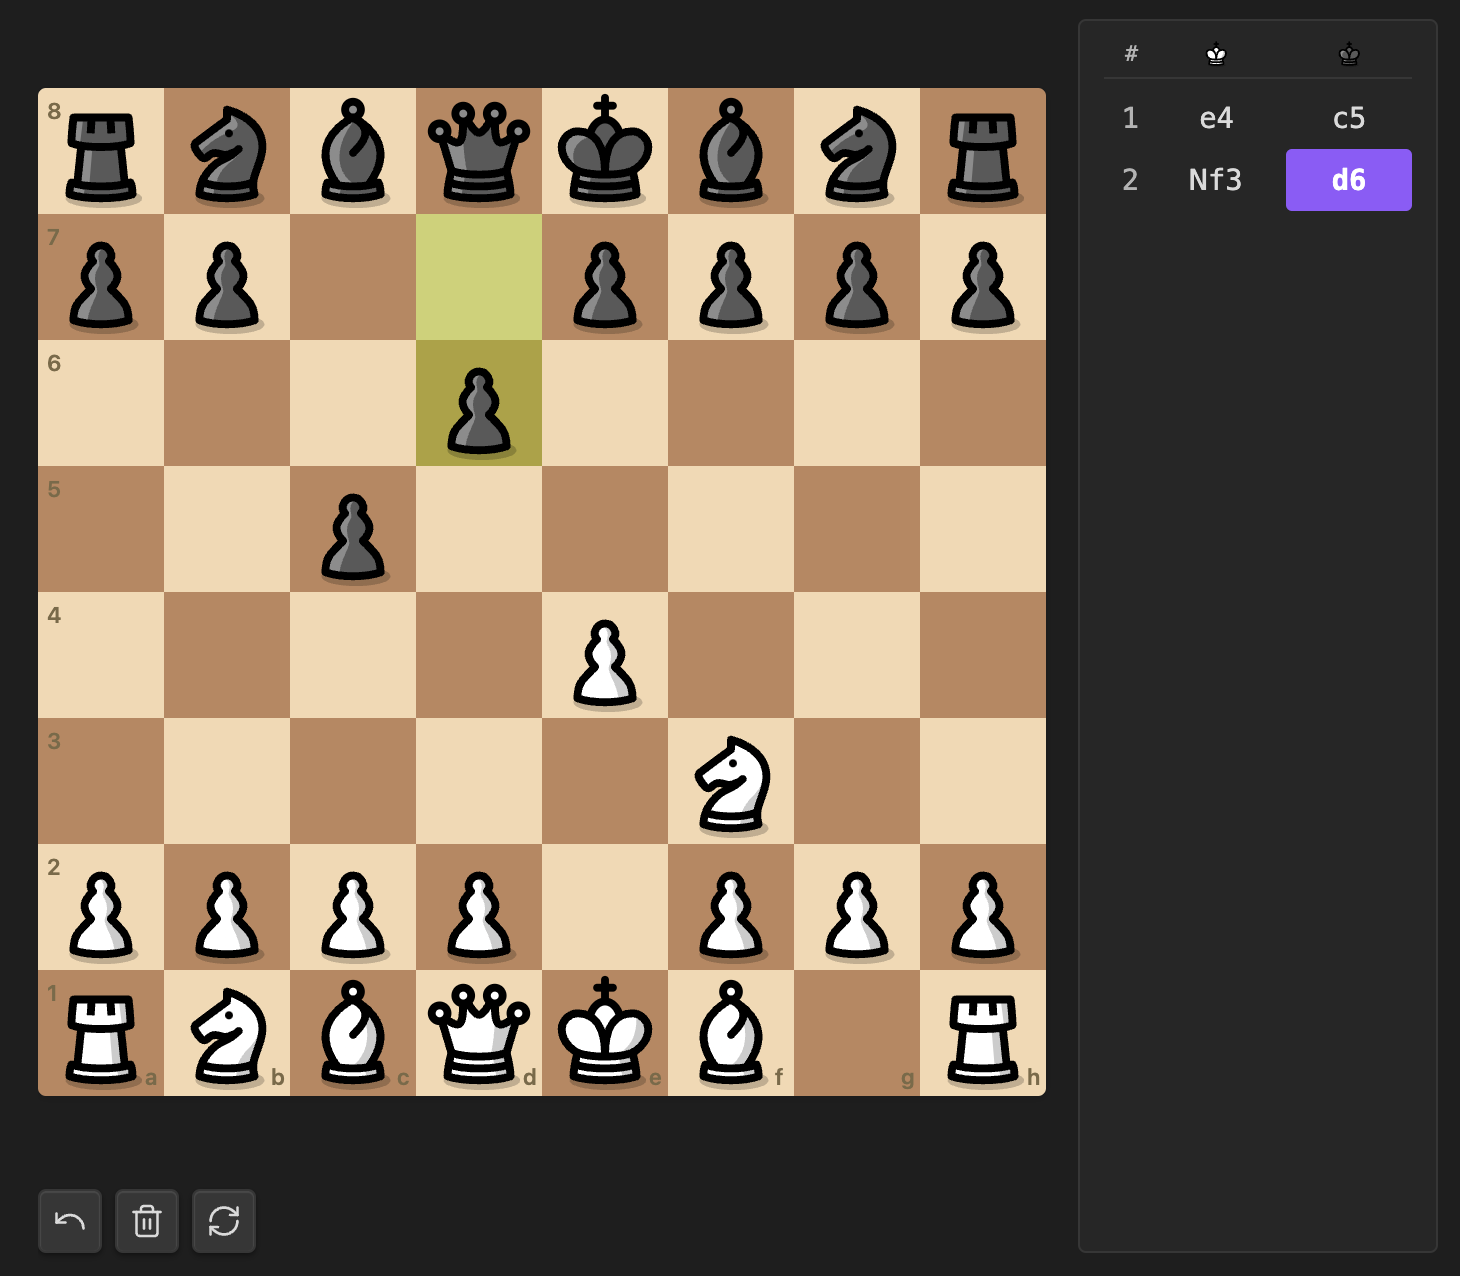
Task: Click the empty g1 square
Action: 857,1033
